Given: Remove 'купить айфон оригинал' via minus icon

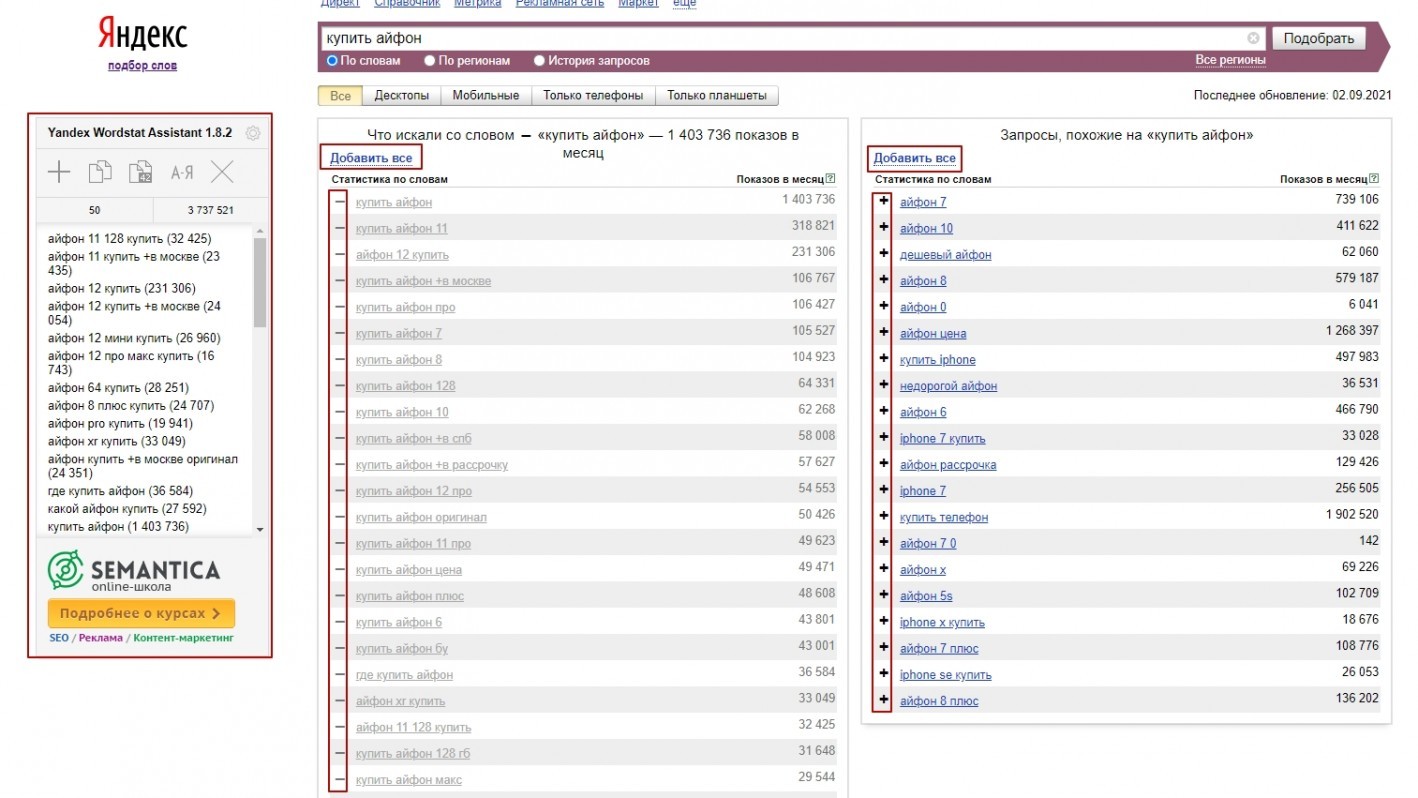Looking at the screenshot, I should 339,517.
